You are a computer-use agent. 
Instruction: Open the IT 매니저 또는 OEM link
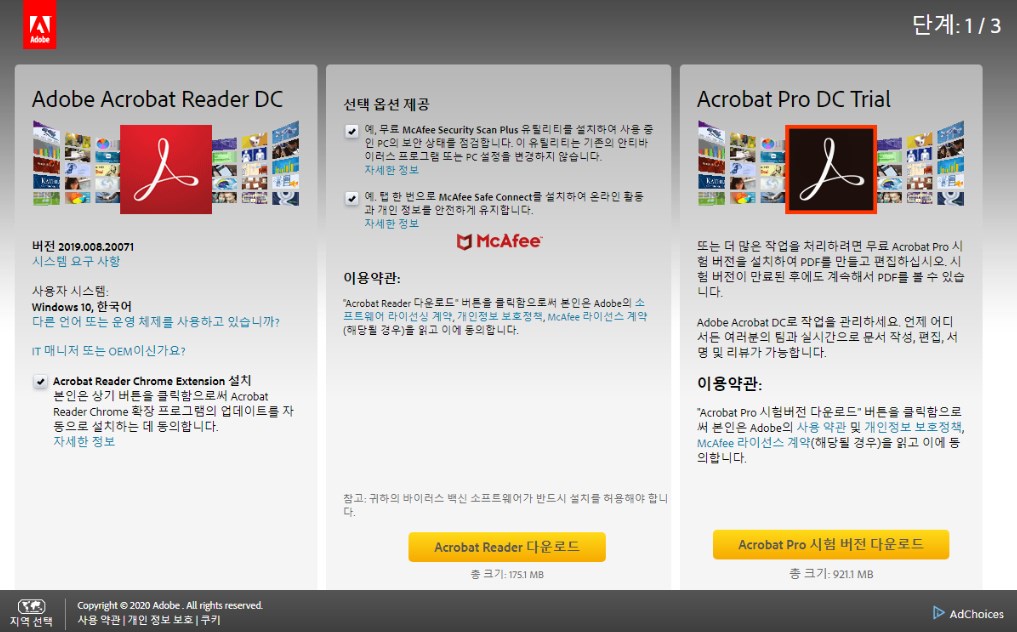point(108,351)
